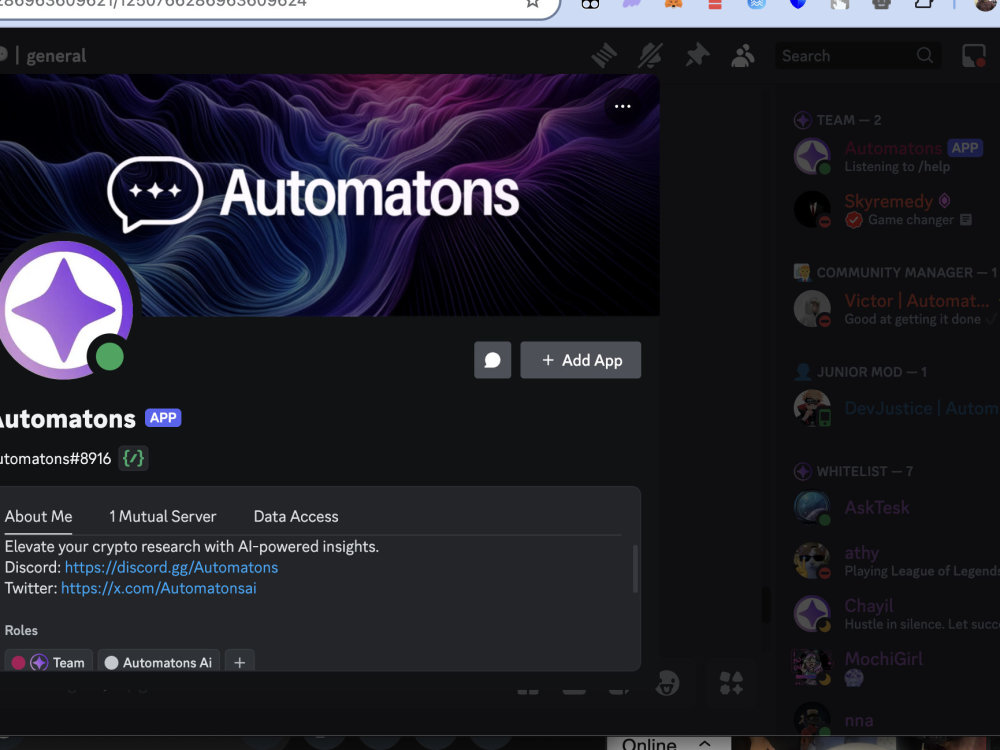Click Skyremedy's avatar
1000x750 pixels.
pos(812,209)
